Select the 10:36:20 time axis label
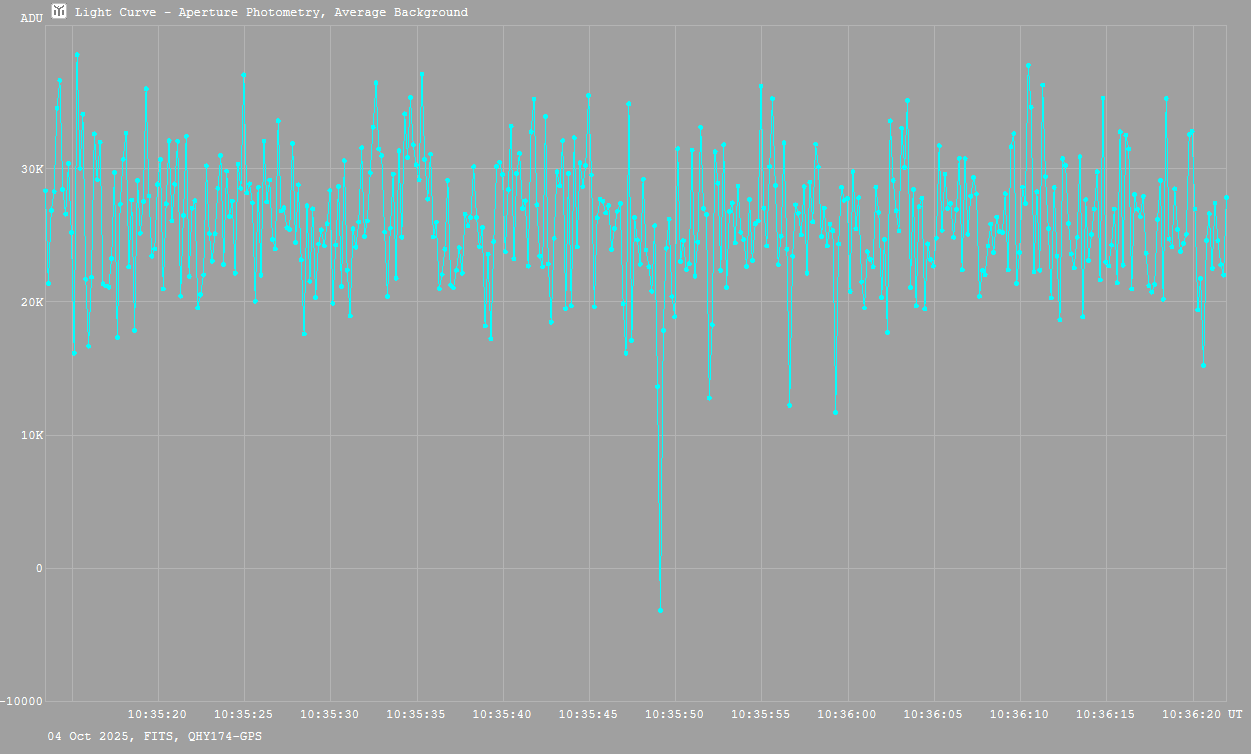 coord(1192,714)
